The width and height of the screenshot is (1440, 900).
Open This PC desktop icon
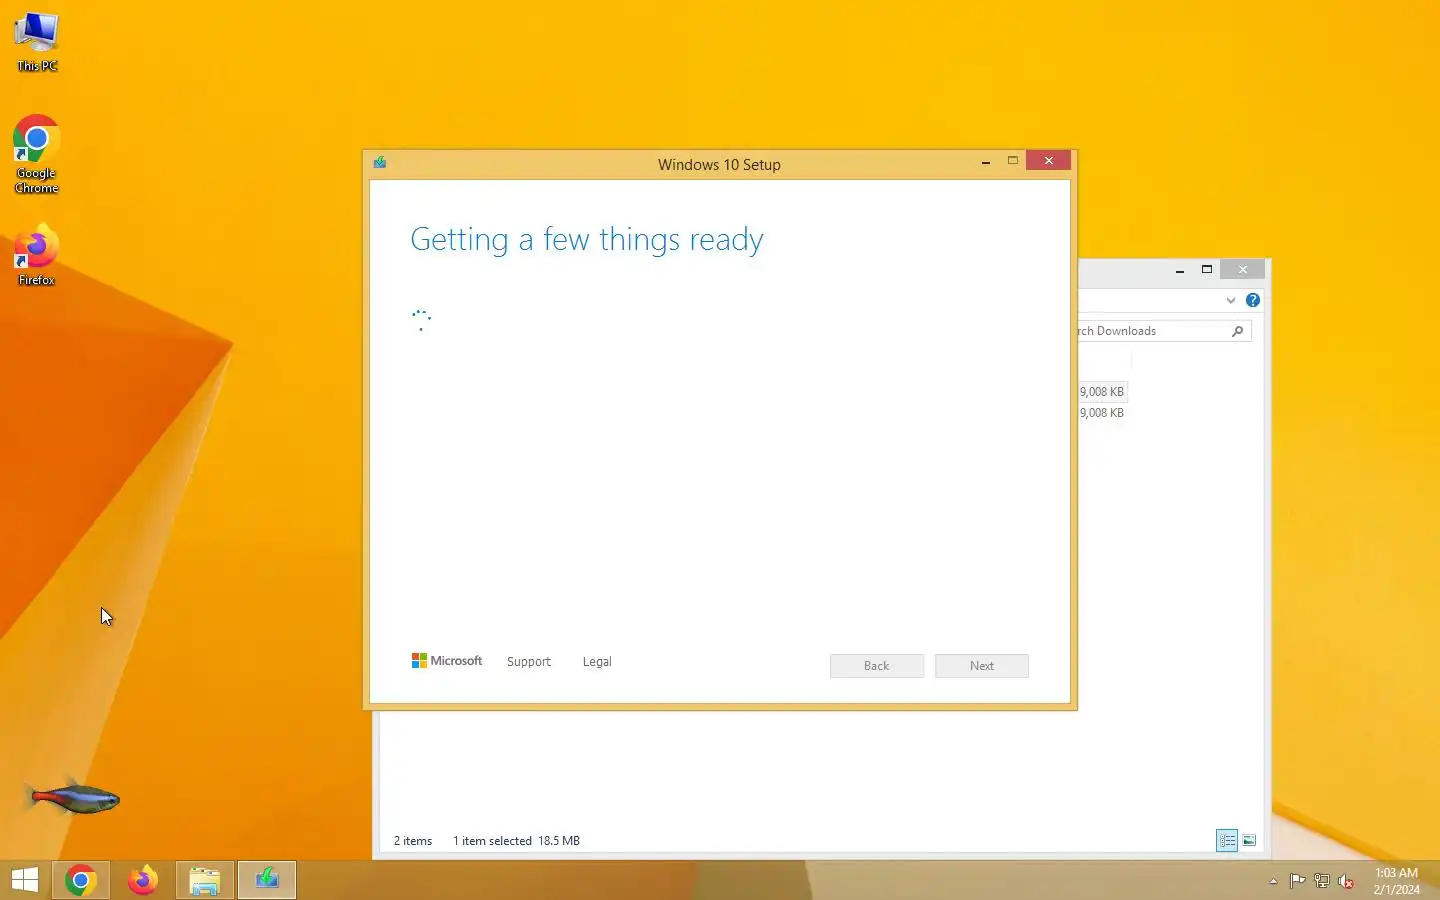(37, 42)
